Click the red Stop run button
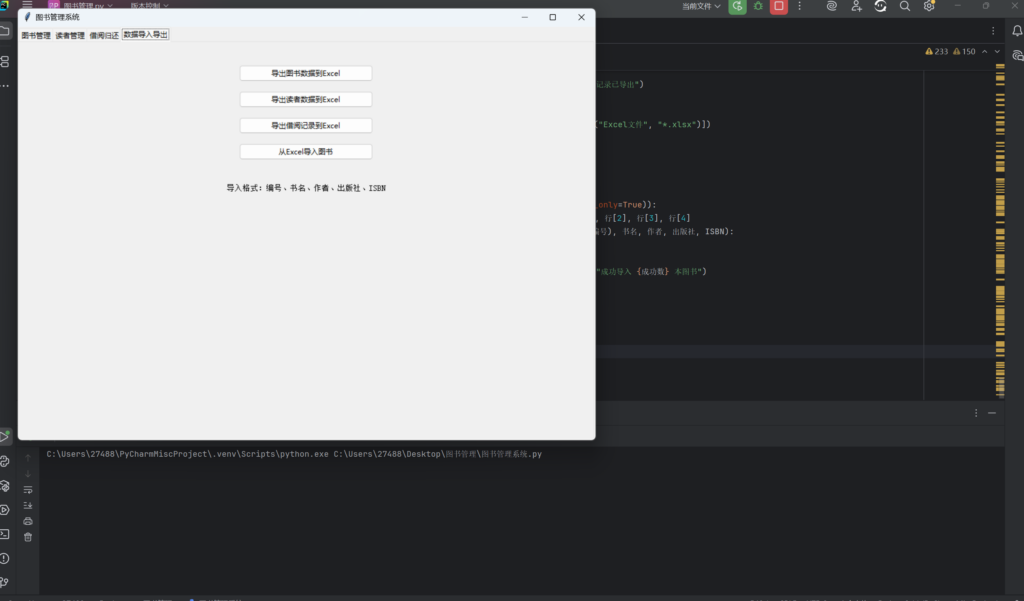 click(x=778, y=6)
